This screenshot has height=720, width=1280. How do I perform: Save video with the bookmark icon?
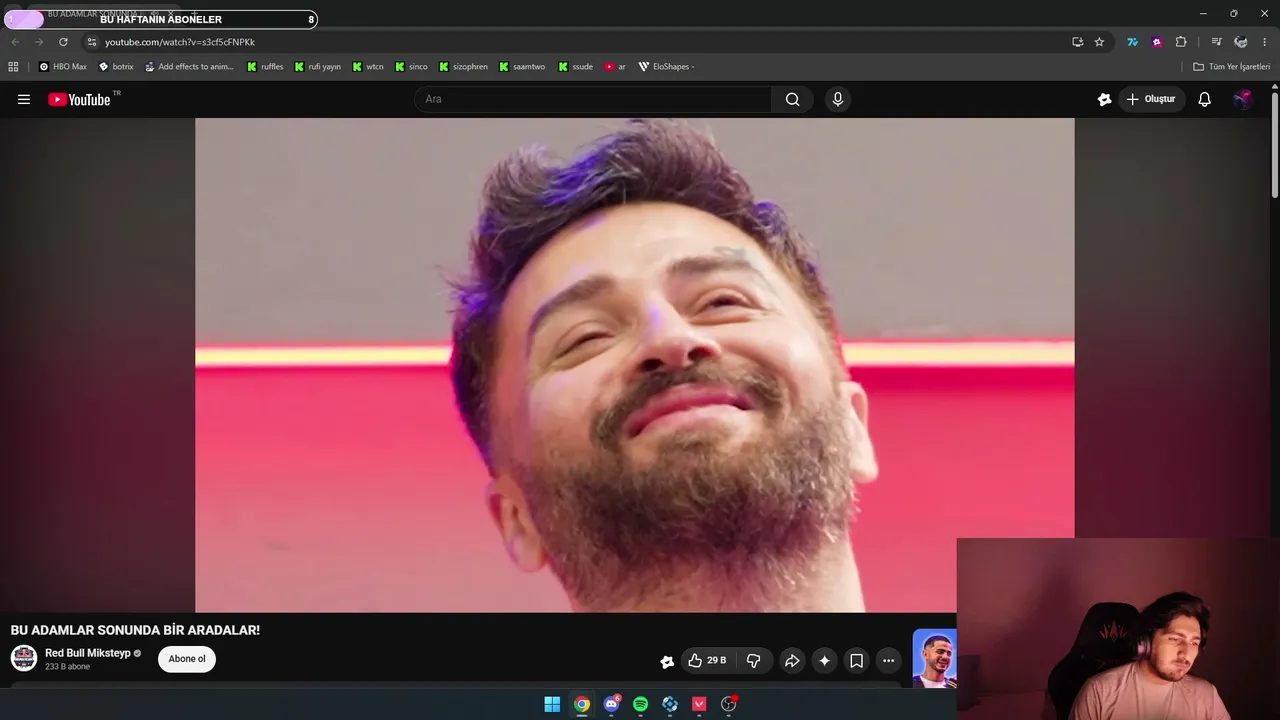click(856, 661)
